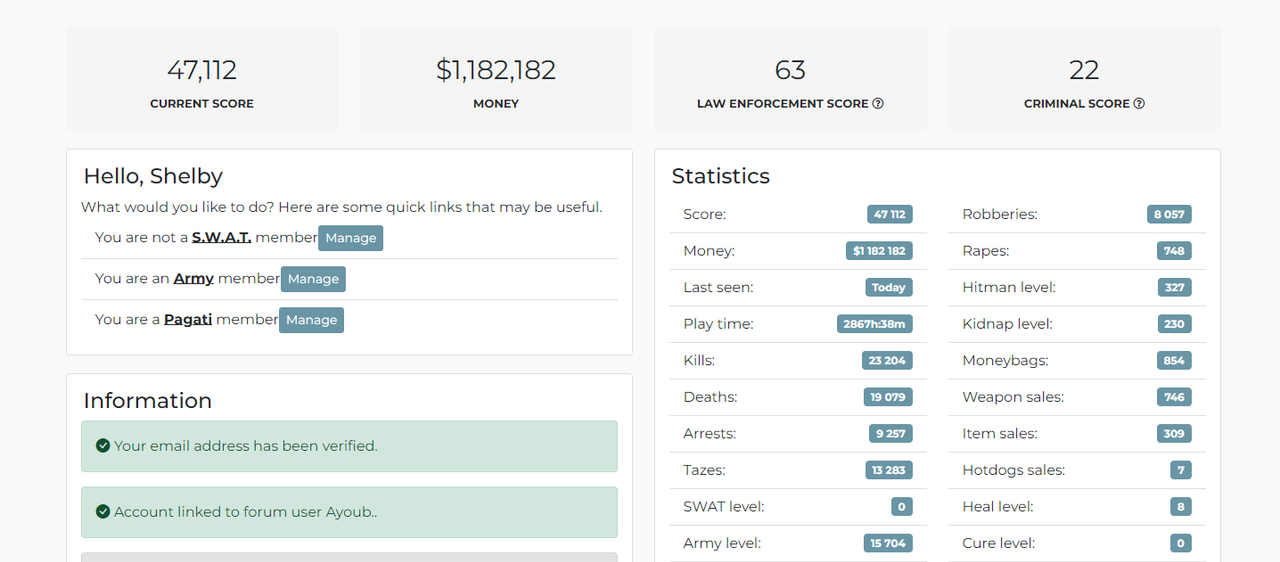Click the Play time badge 2867h:38m
This screenshot has width=1280, height=562.
(x=874, y=324)
